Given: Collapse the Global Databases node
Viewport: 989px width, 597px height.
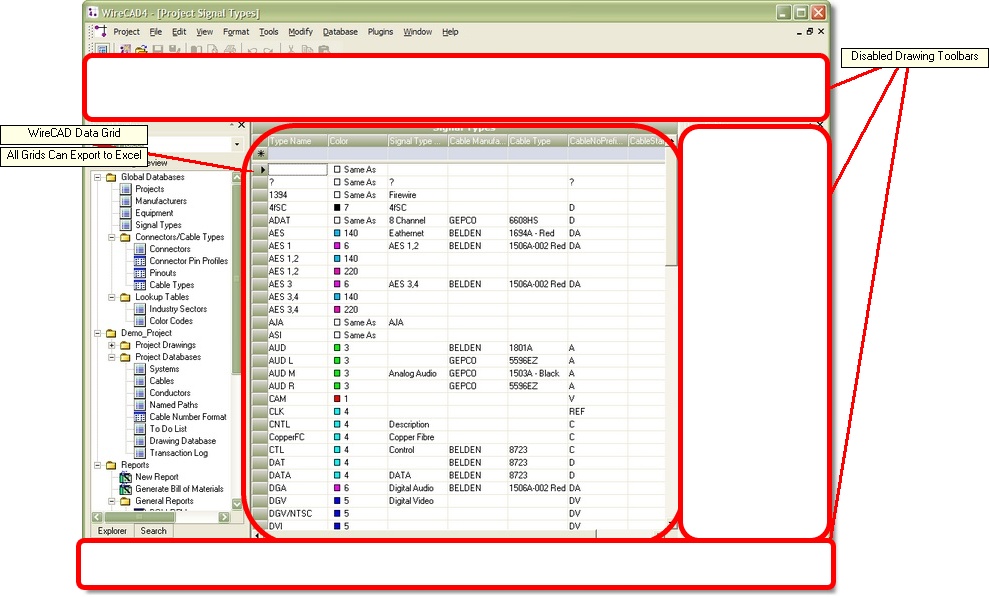Looking at the screenshot, I should pos(98,177).
